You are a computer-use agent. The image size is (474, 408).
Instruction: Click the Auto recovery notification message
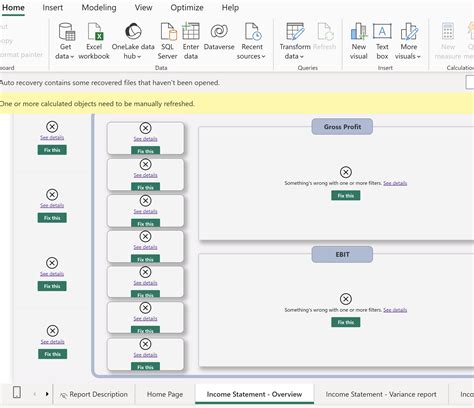[x=110, y=83]
